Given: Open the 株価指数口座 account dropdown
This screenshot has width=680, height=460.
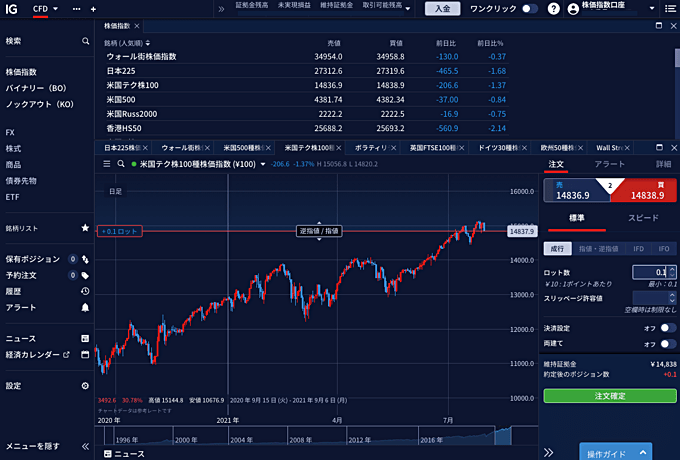Looking at the screenshot, I should (x=651, y=9).
